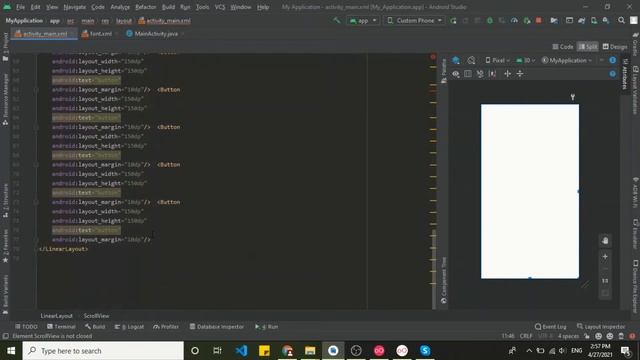Open the TODO tool window
The image size is (640, 360).
pos(27,327)
